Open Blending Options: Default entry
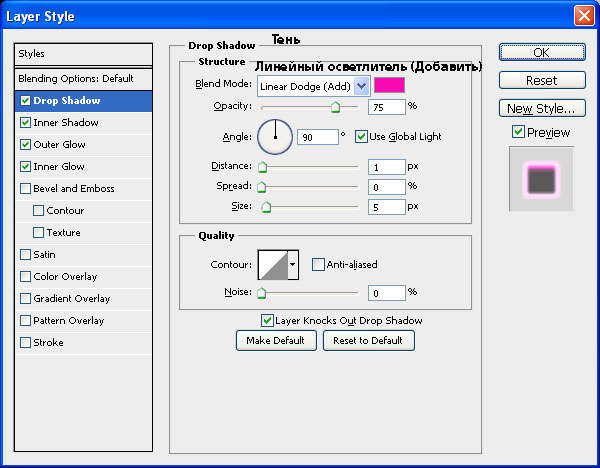 pyautogui.click(x=83, y=79)
